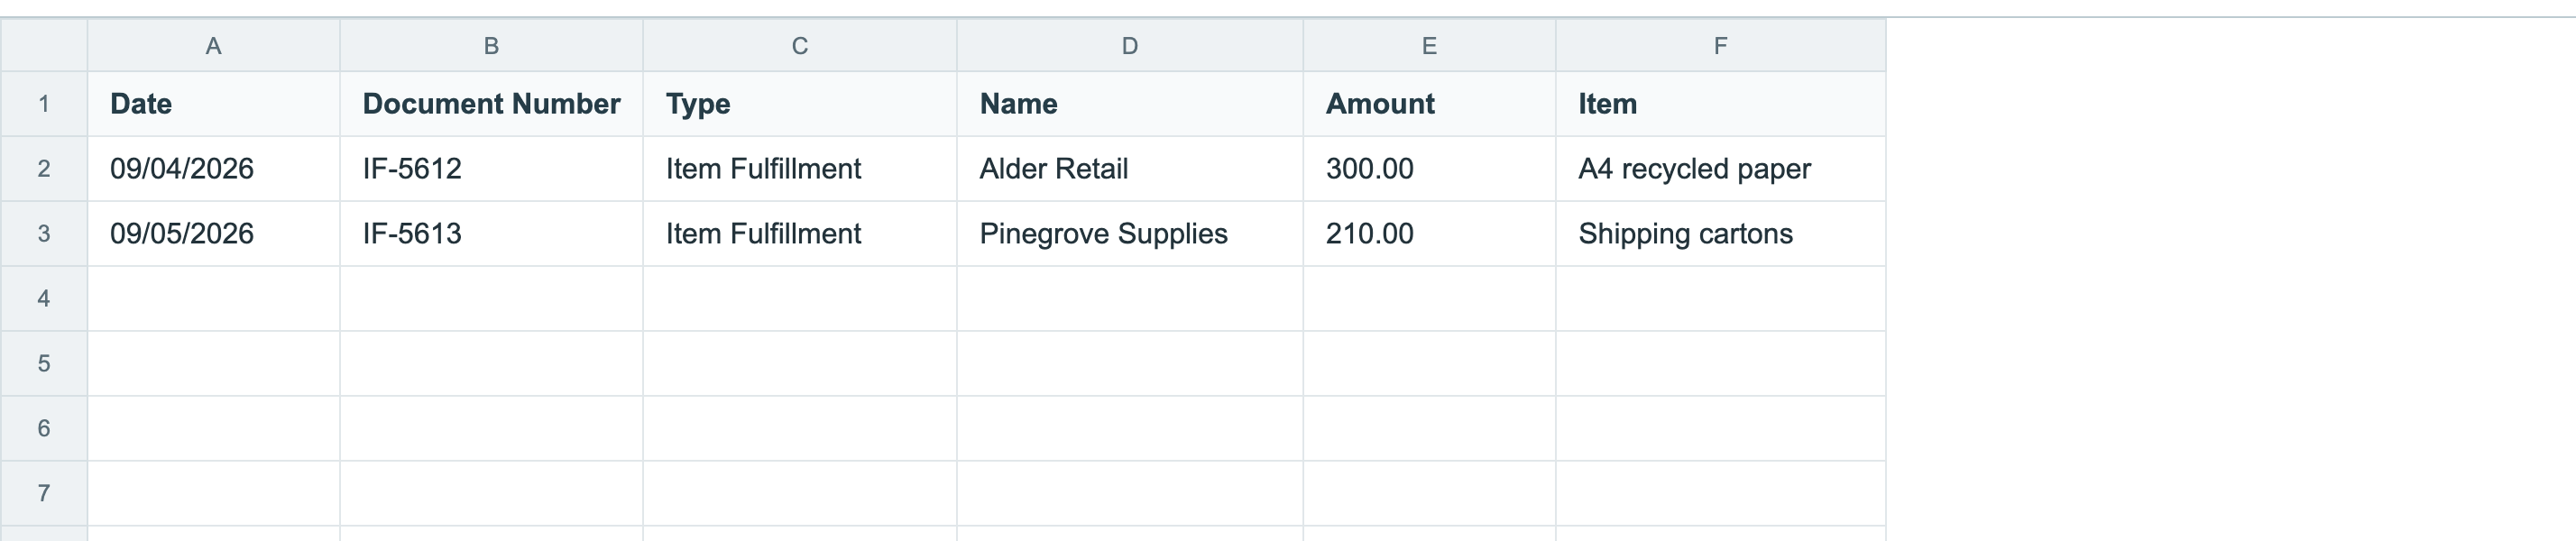The width and height of the screenshot is (2576, 541).
Task: Select the cell containing IF-5613
Action: pyautogui.click(x=491, y=234)
